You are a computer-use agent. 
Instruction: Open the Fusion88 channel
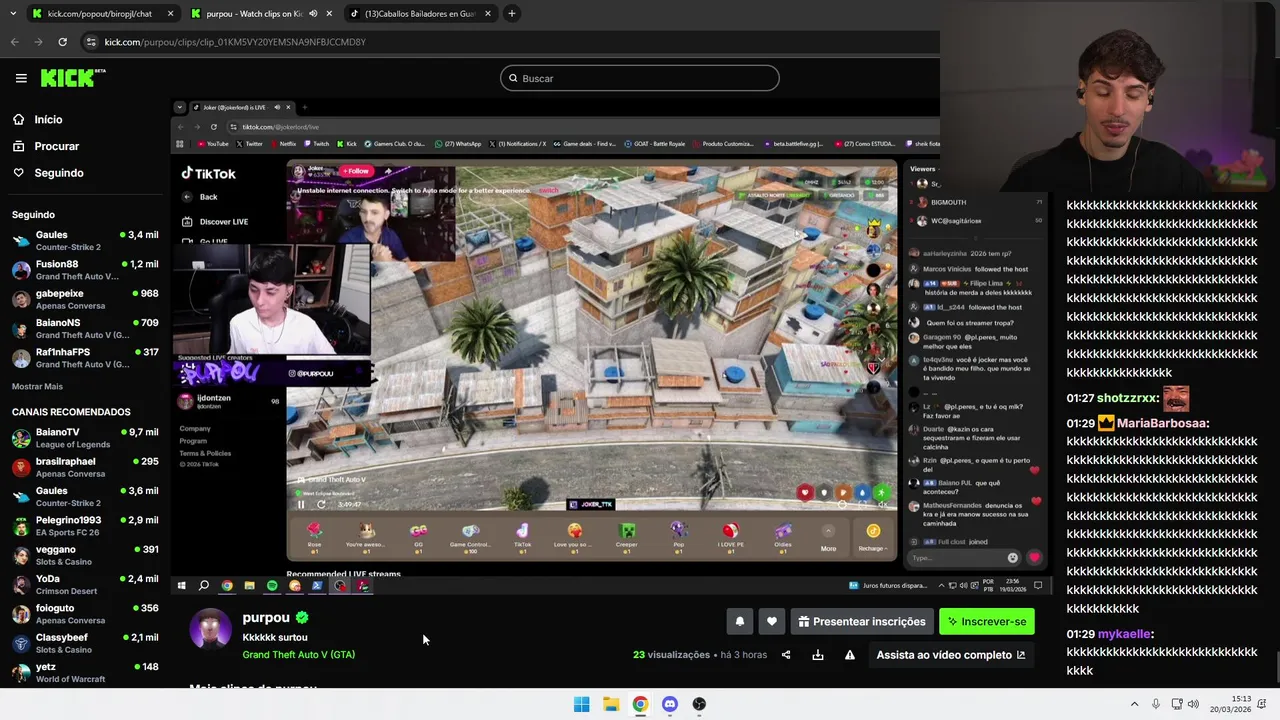point(85,270)
